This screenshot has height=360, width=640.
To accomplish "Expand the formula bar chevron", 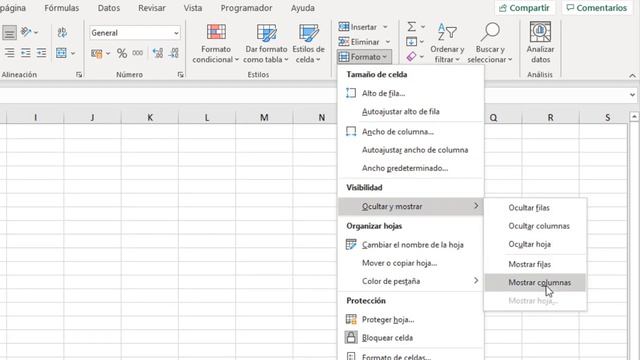I will click(x=632, y=95).
